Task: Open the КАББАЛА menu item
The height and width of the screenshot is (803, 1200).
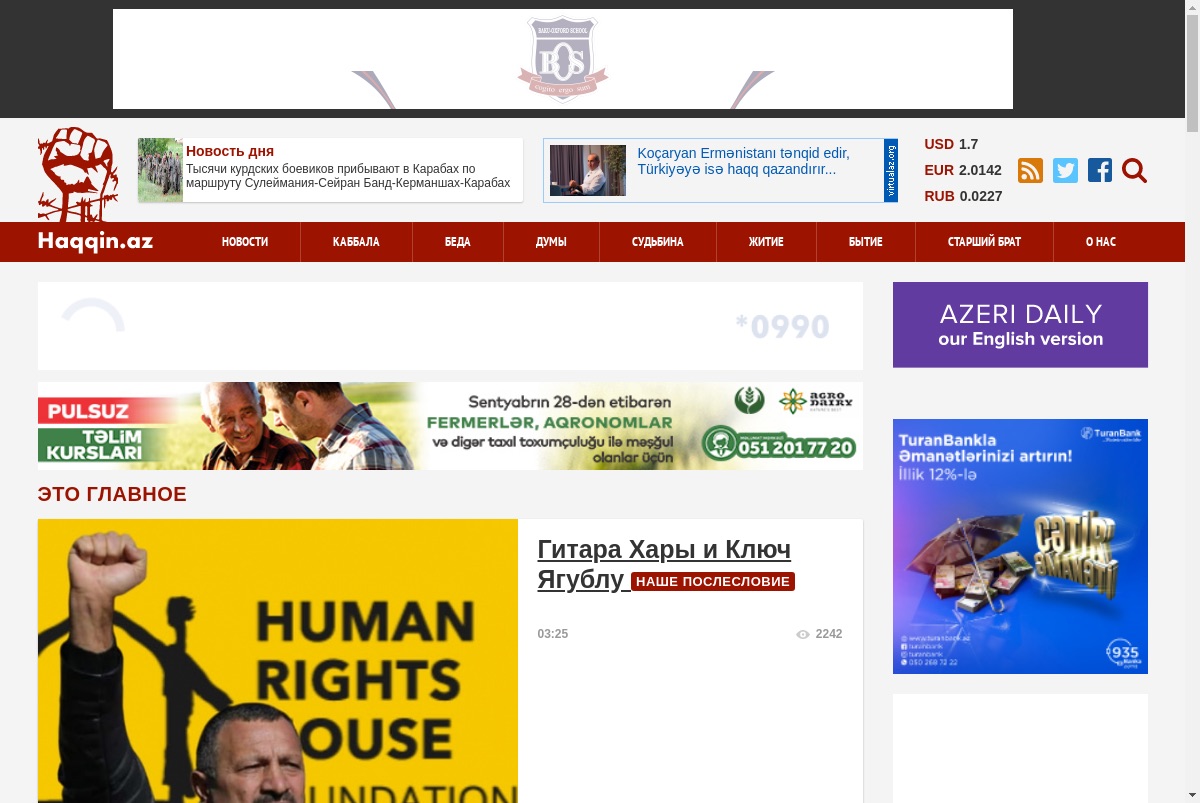Action: tap(356, 242)
